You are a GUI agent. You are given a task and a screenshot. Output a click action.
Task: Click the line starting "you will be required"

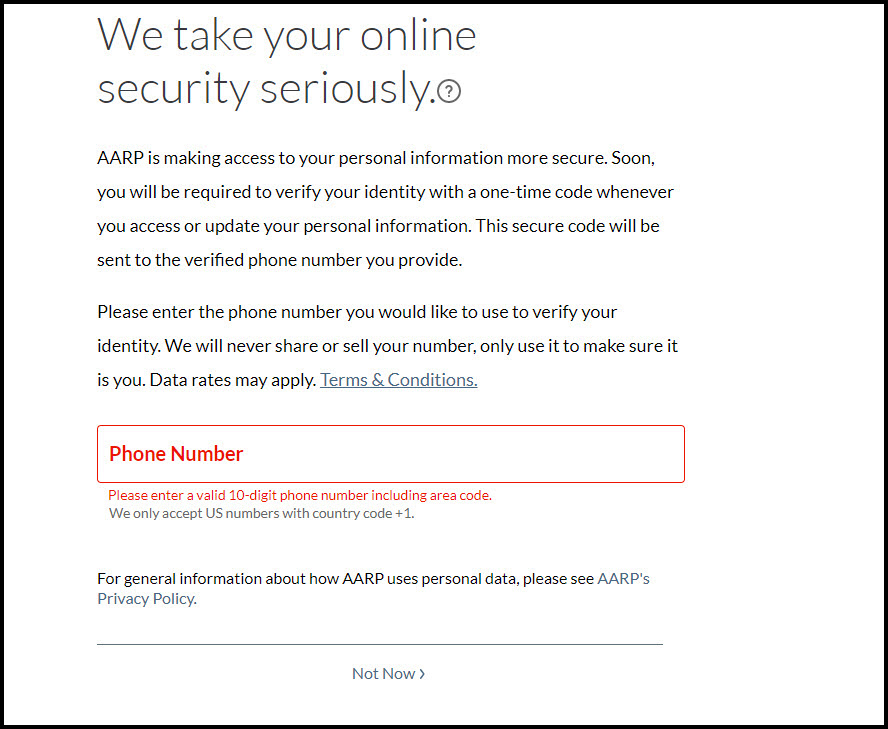coord(385,192)
